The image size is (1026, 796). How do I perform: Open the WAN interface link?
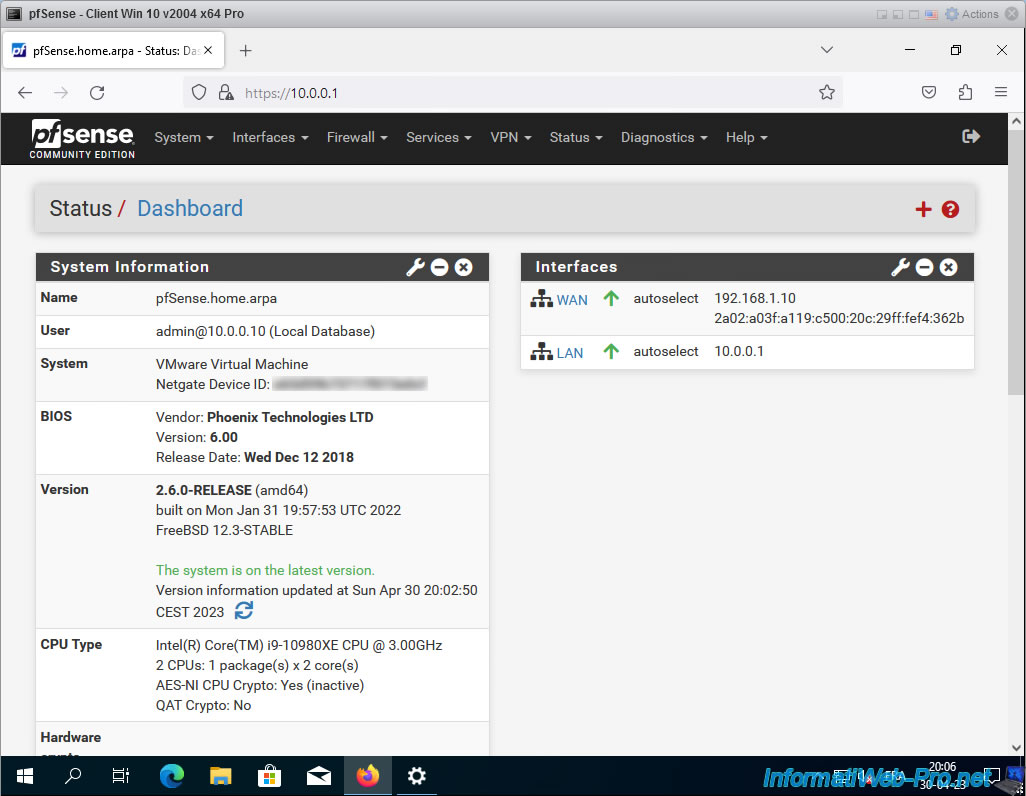[572, 300]
